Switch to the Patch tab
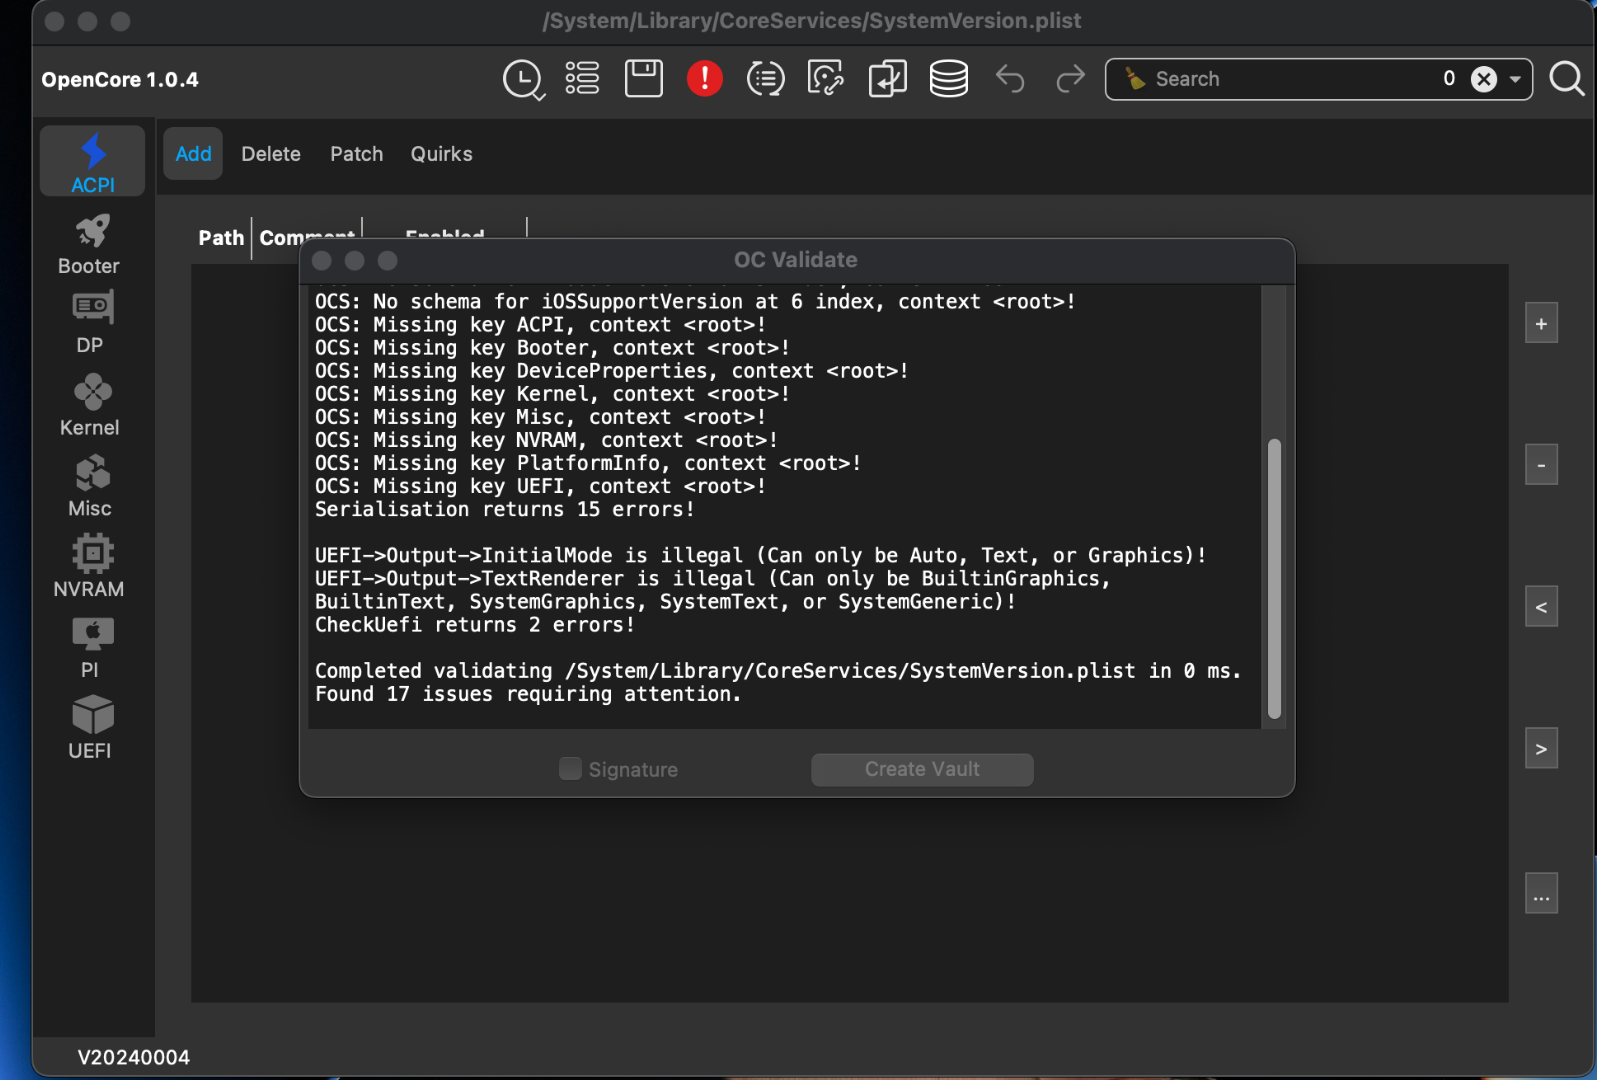This screenshot has height=1080, width=1597. pos(357,154)
